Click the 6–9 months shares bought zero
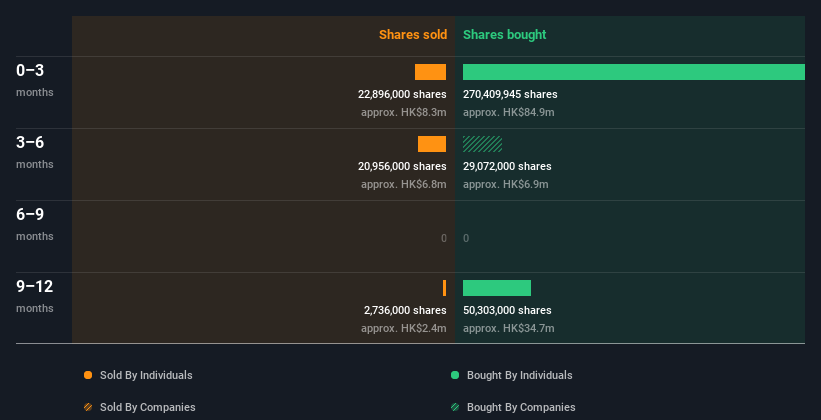 click(466, 238)
